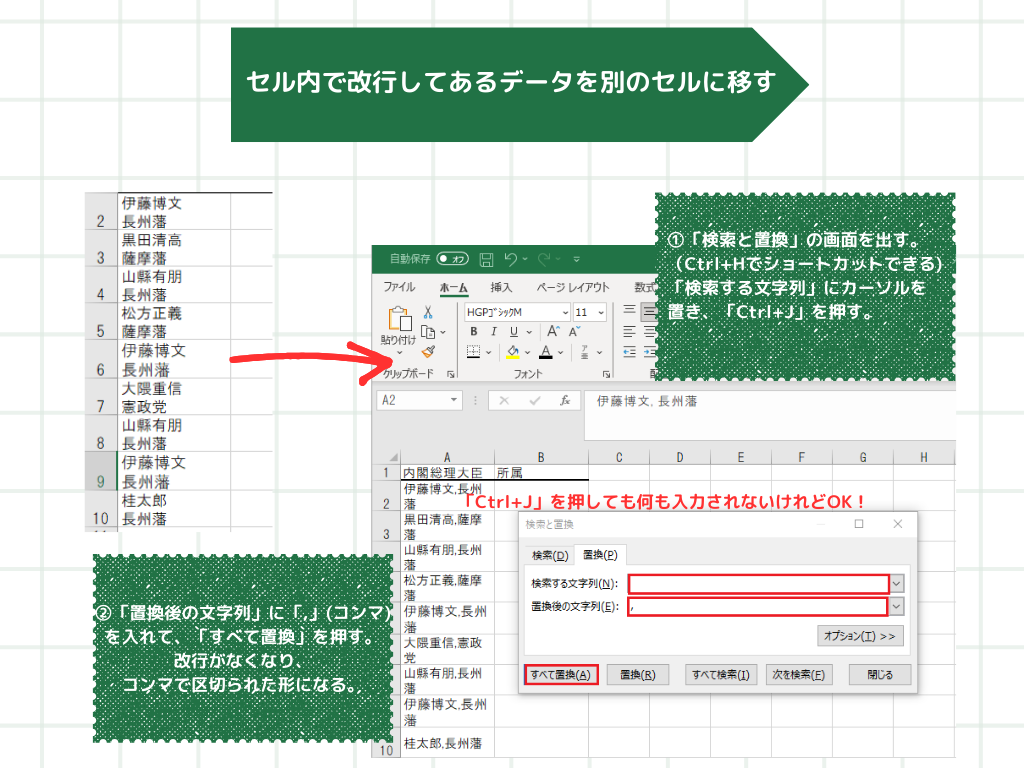Toggle Bold formatting
Screen dimensions: 1024x768
[x=474, y=331]
